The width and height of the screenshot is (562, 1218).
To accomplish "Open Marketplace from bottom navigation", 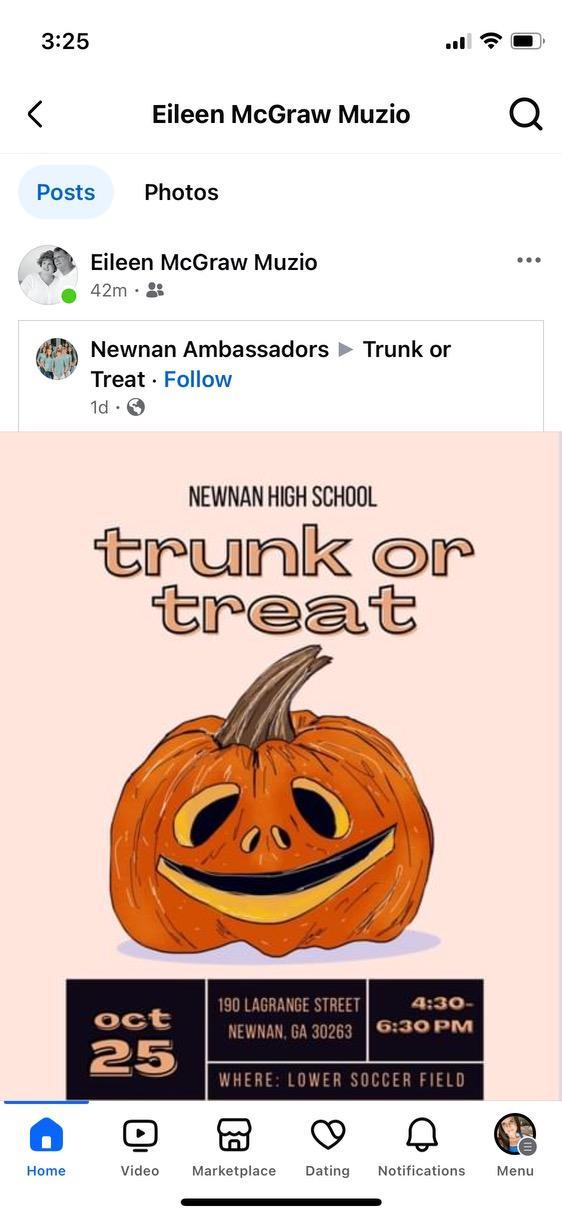I will pos(234,1147).
